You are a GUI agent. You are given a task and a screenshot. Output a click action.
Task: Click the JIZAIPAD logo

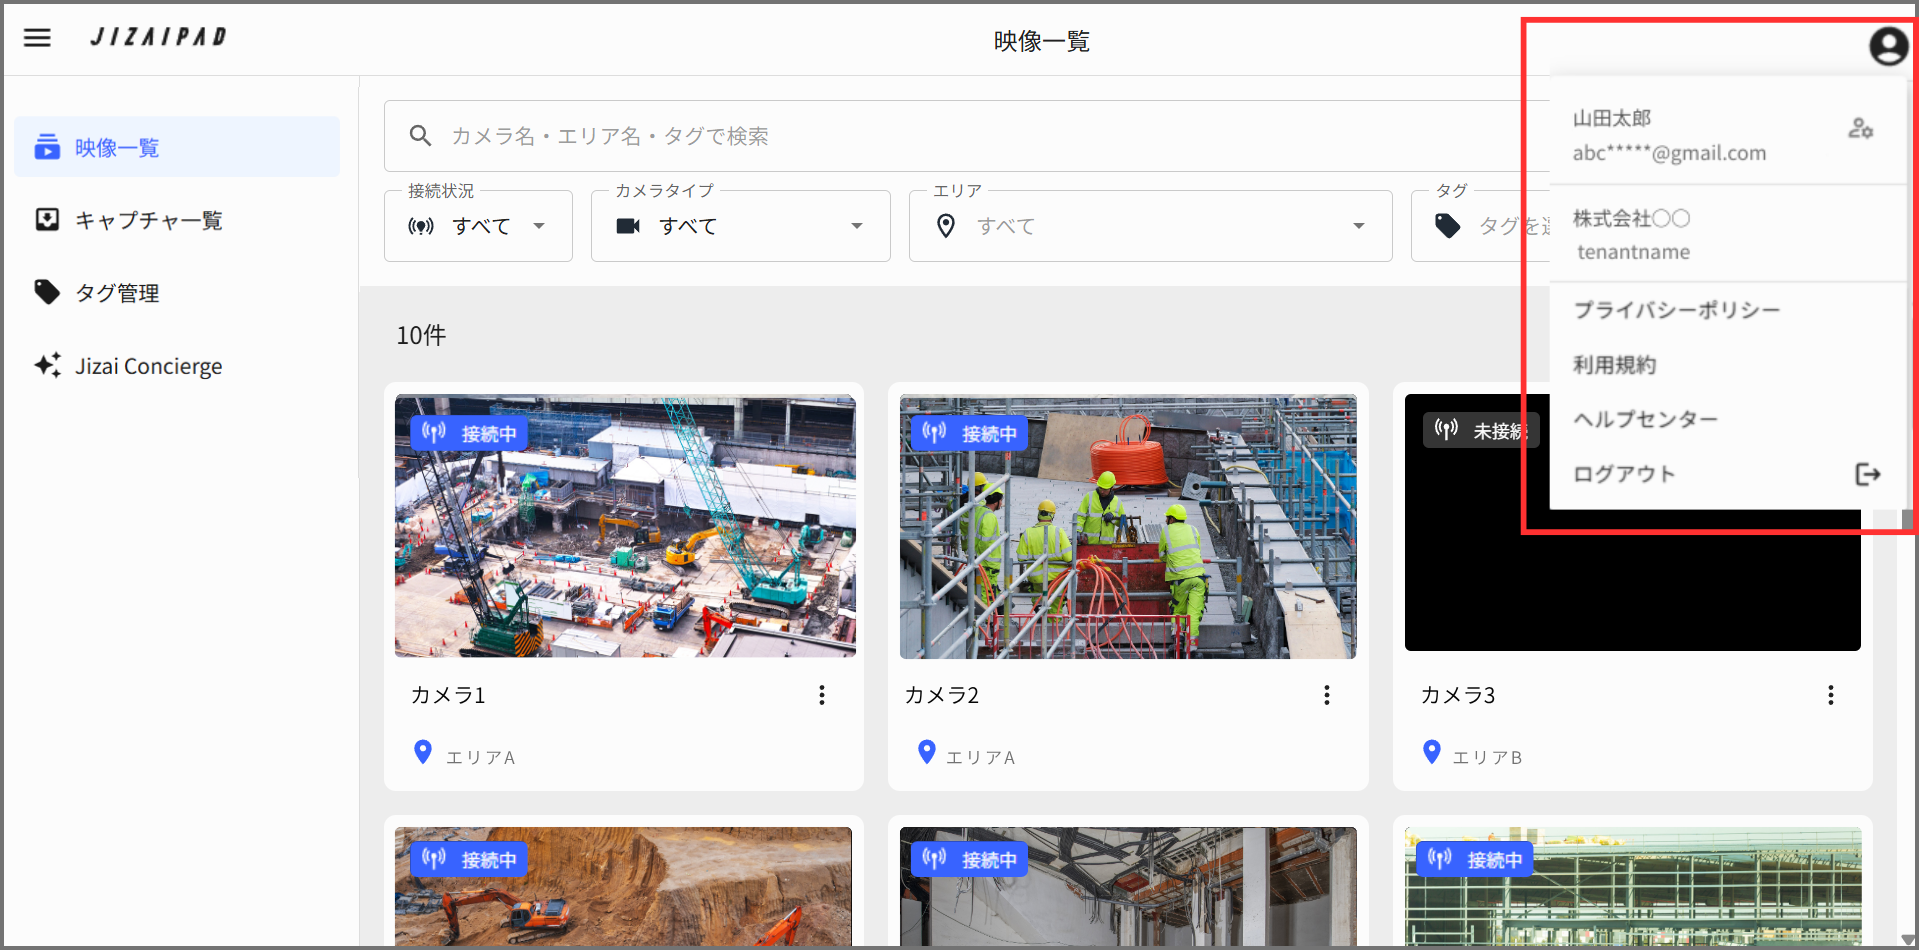[159, 37]
